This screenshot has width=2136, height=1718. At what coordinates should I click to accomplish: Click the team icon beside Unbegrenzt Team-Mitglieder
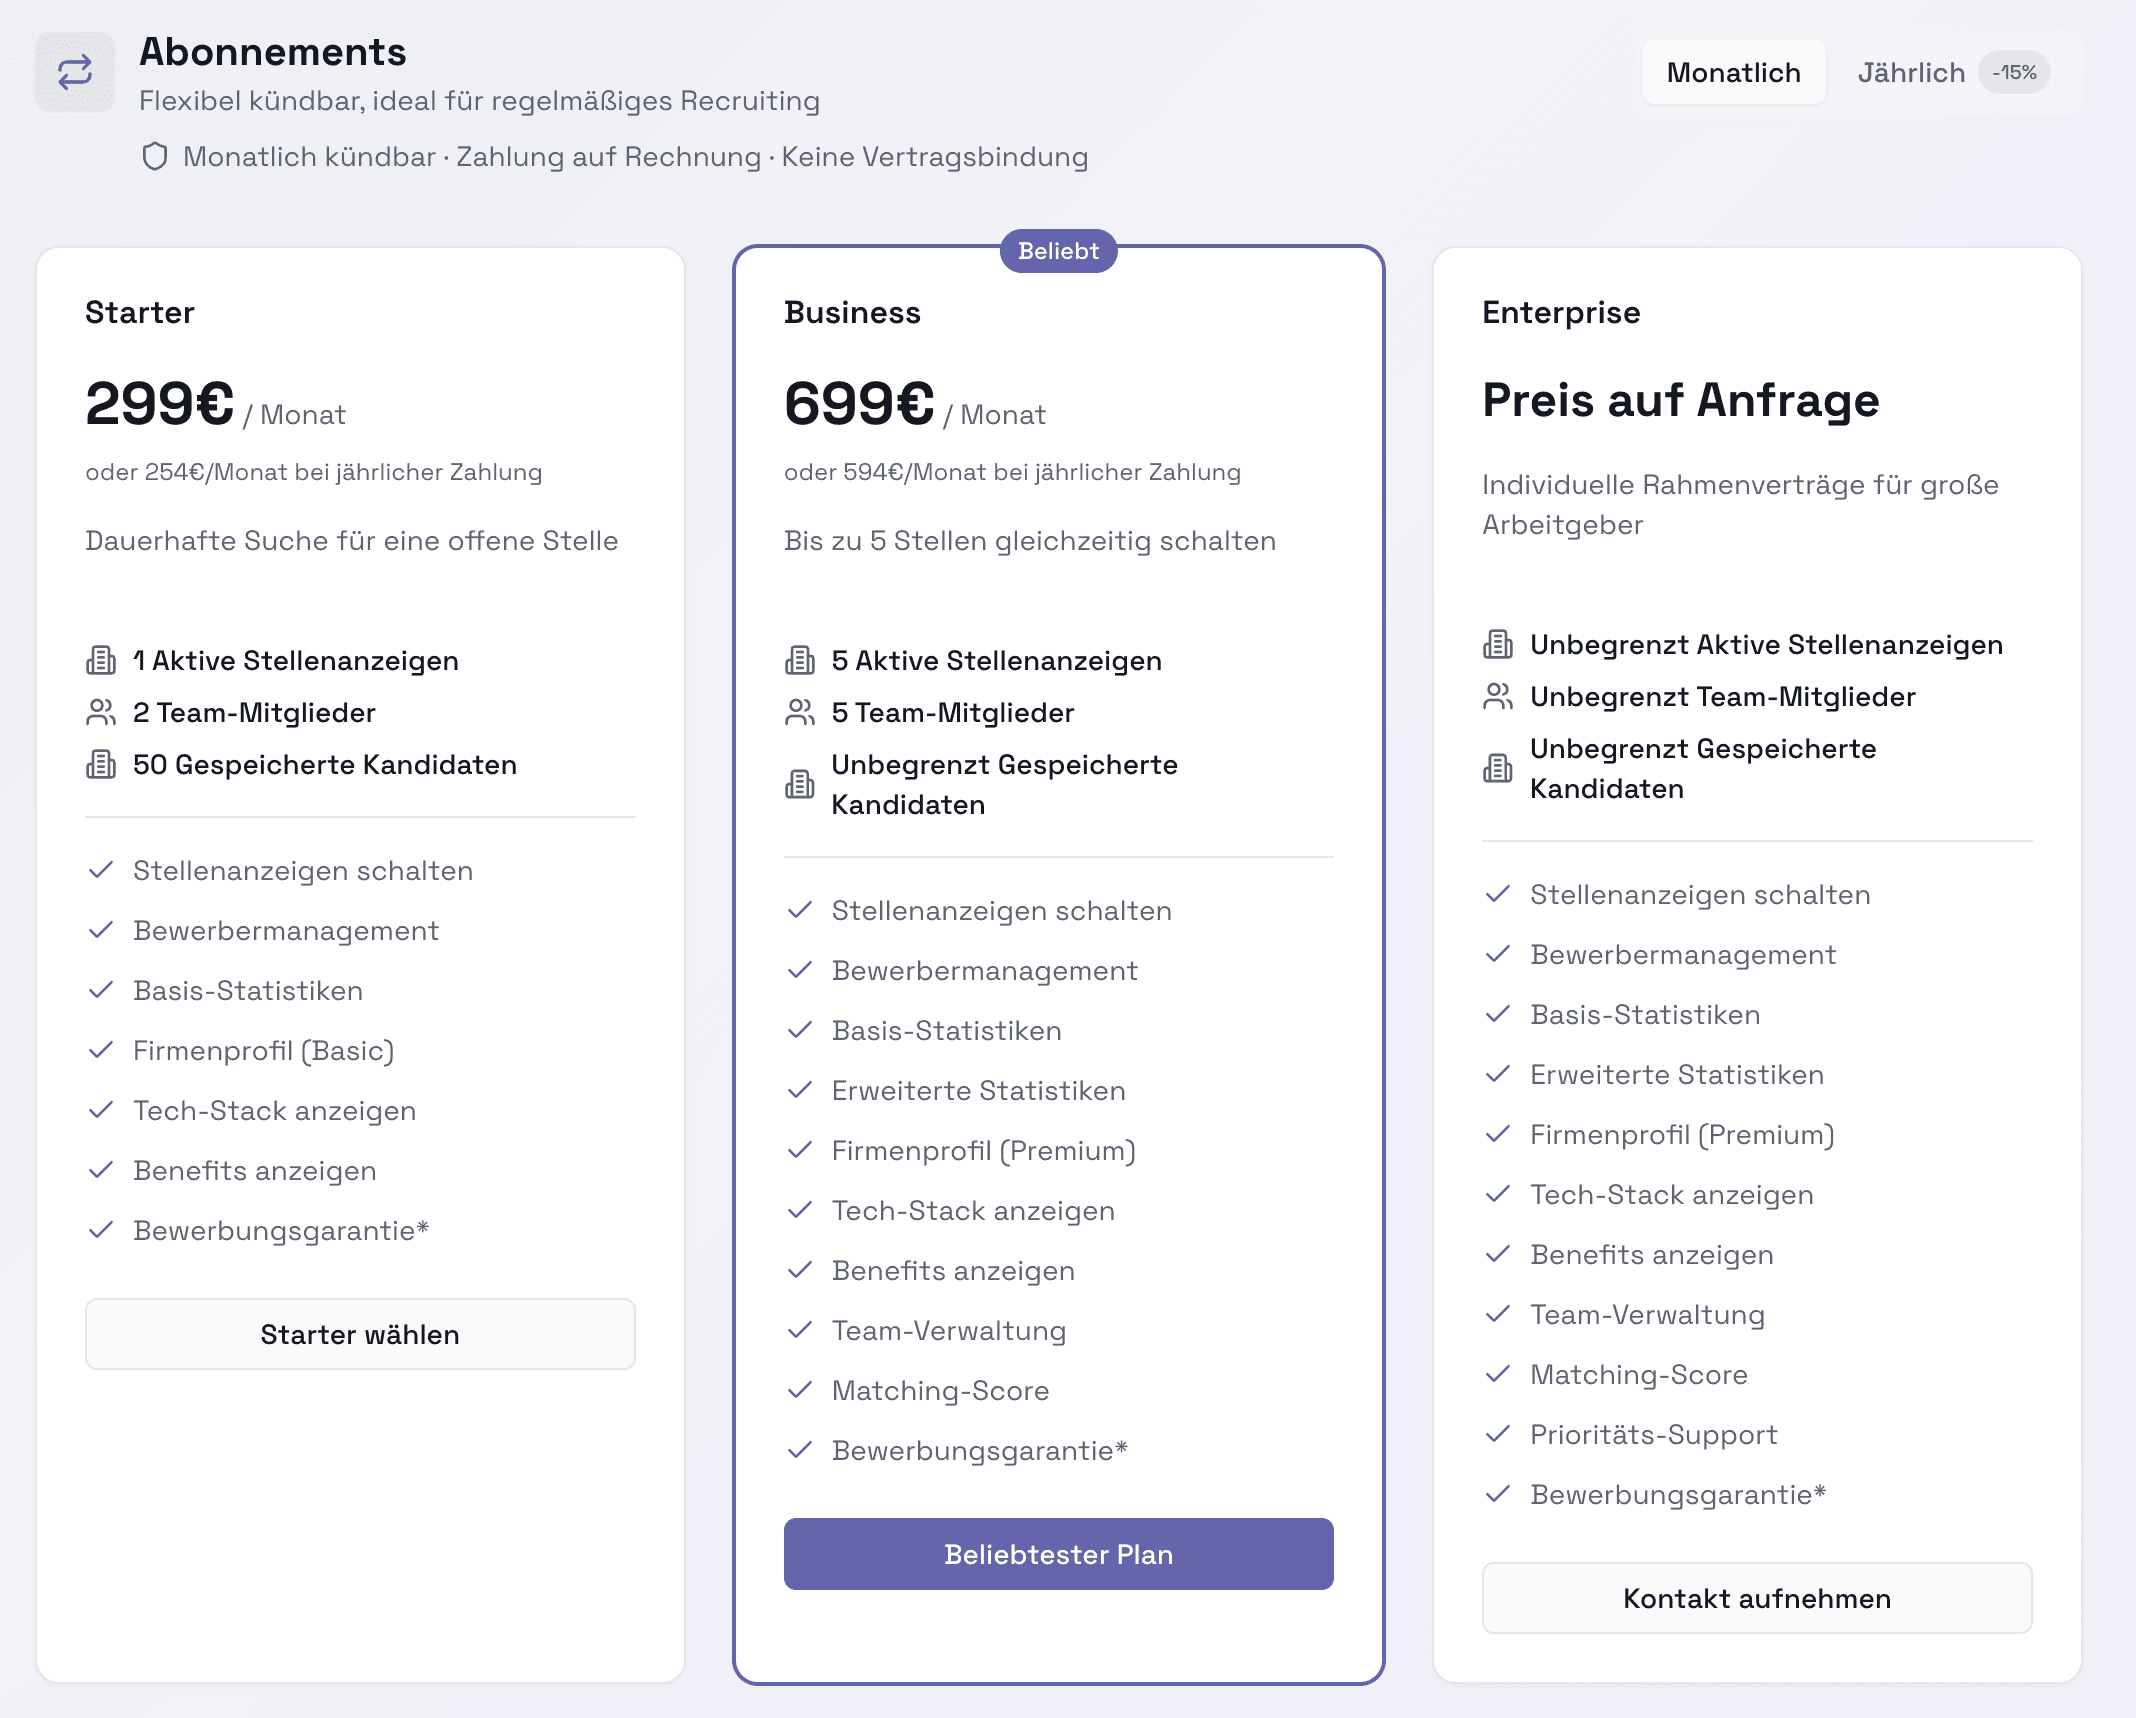1497,696
